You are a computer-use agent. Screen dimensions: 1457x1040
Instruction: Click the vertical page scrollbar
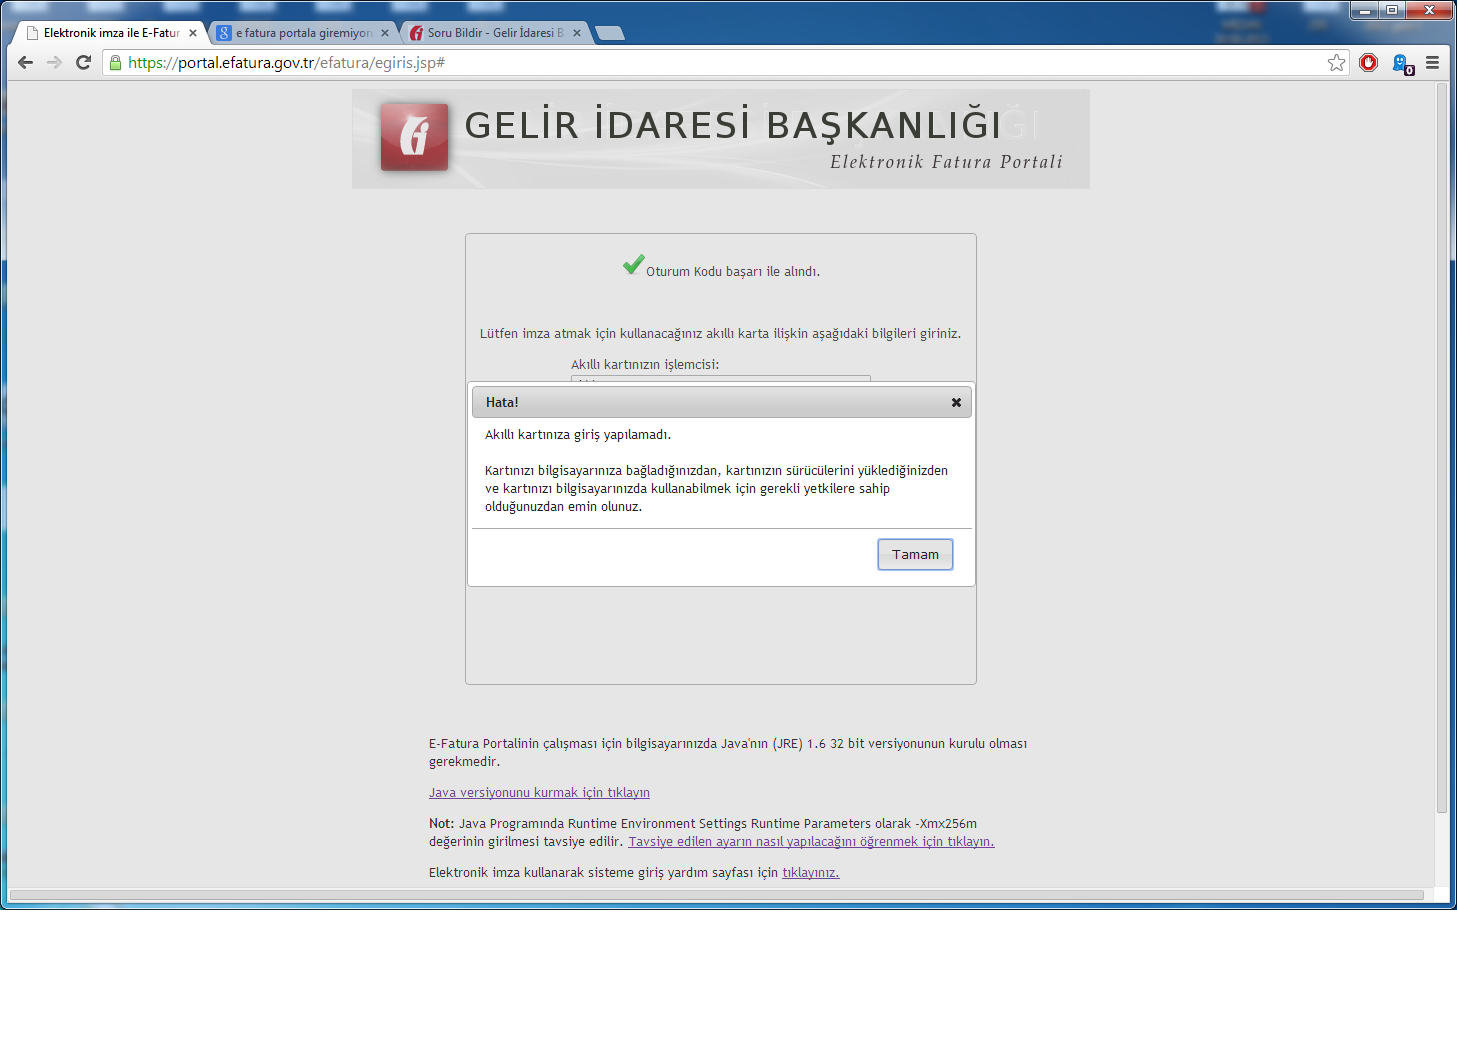1441,450
